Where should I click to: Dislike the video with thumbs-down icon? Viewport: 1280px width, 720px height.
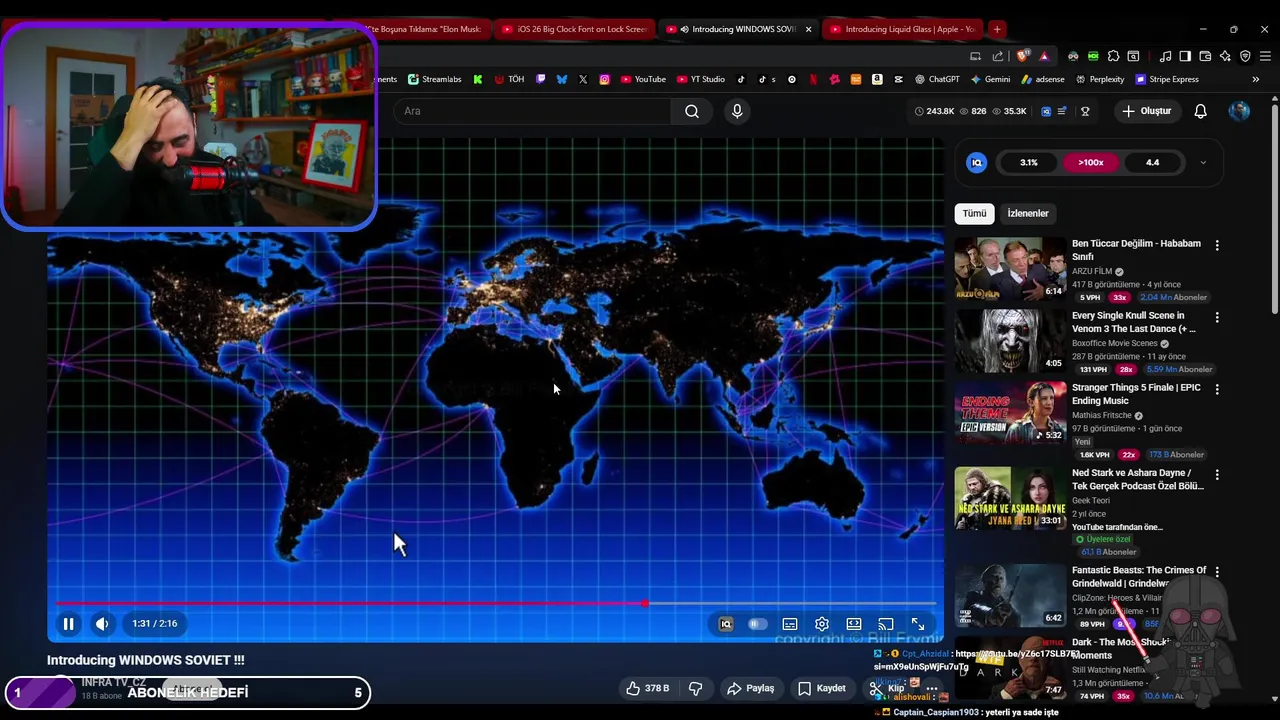[696, 688]
